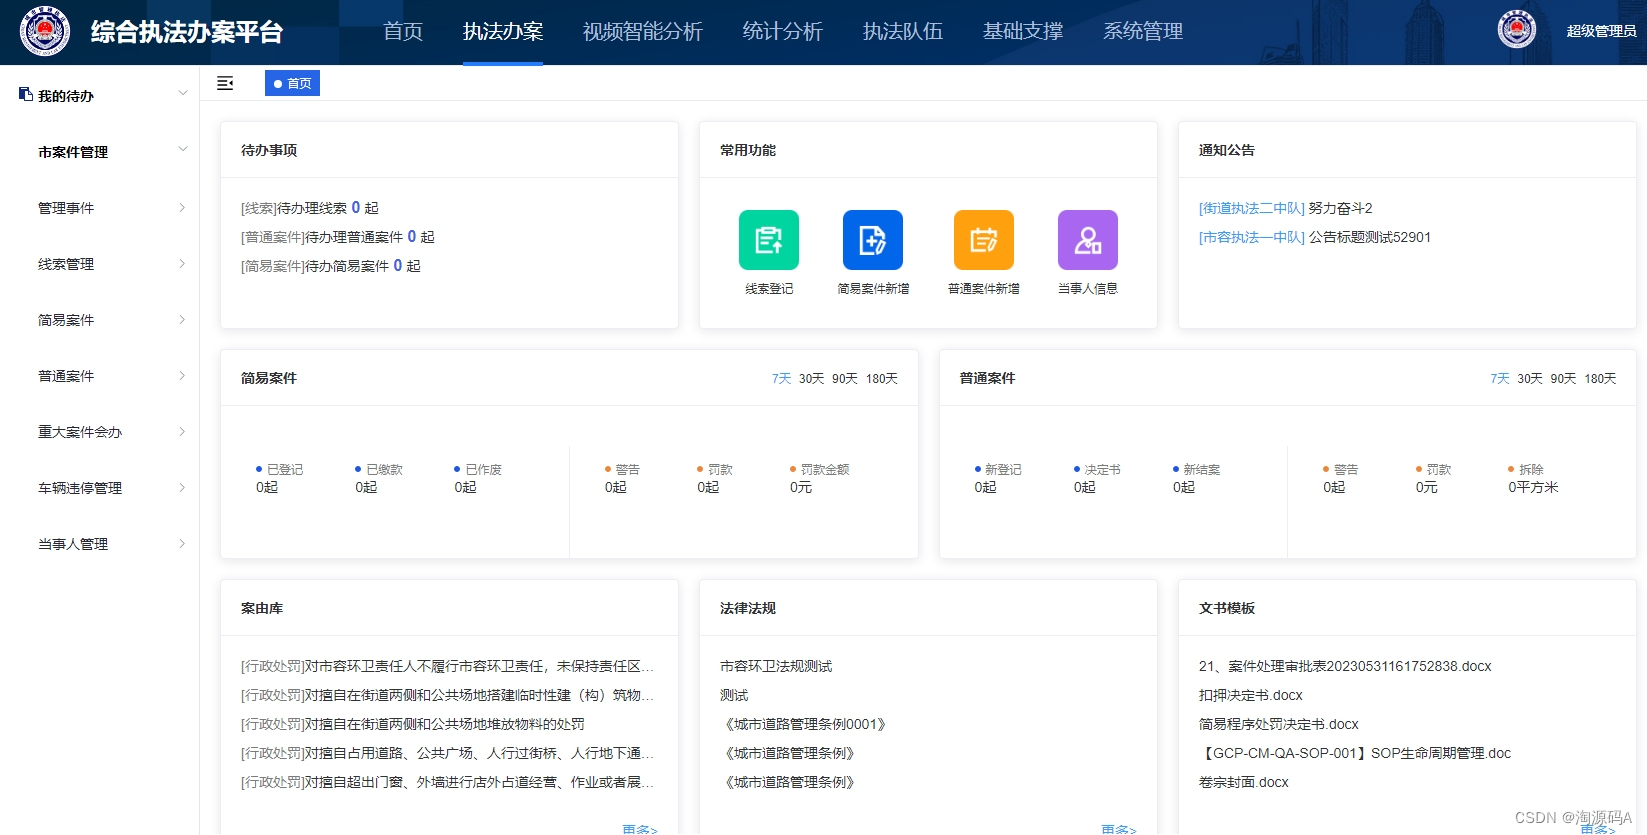The width and height of the screenshot is (1647, 835).
Task: Click the 拆除 statistic in 普通案件
Action: (x=1533, y=478)
